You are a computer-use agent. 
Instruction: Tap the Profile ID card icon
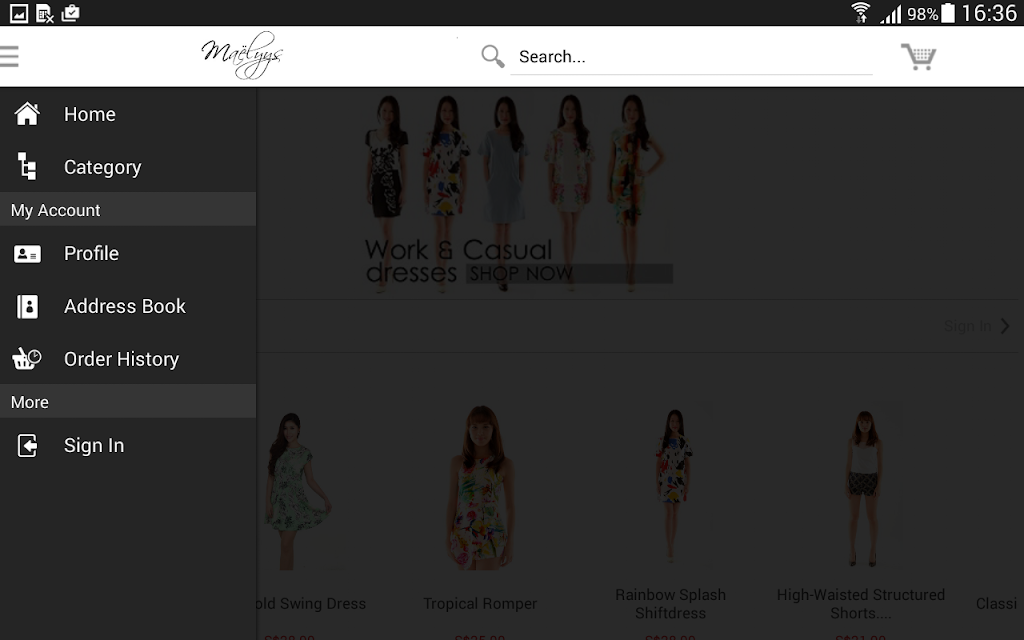[x=27, y=253]
